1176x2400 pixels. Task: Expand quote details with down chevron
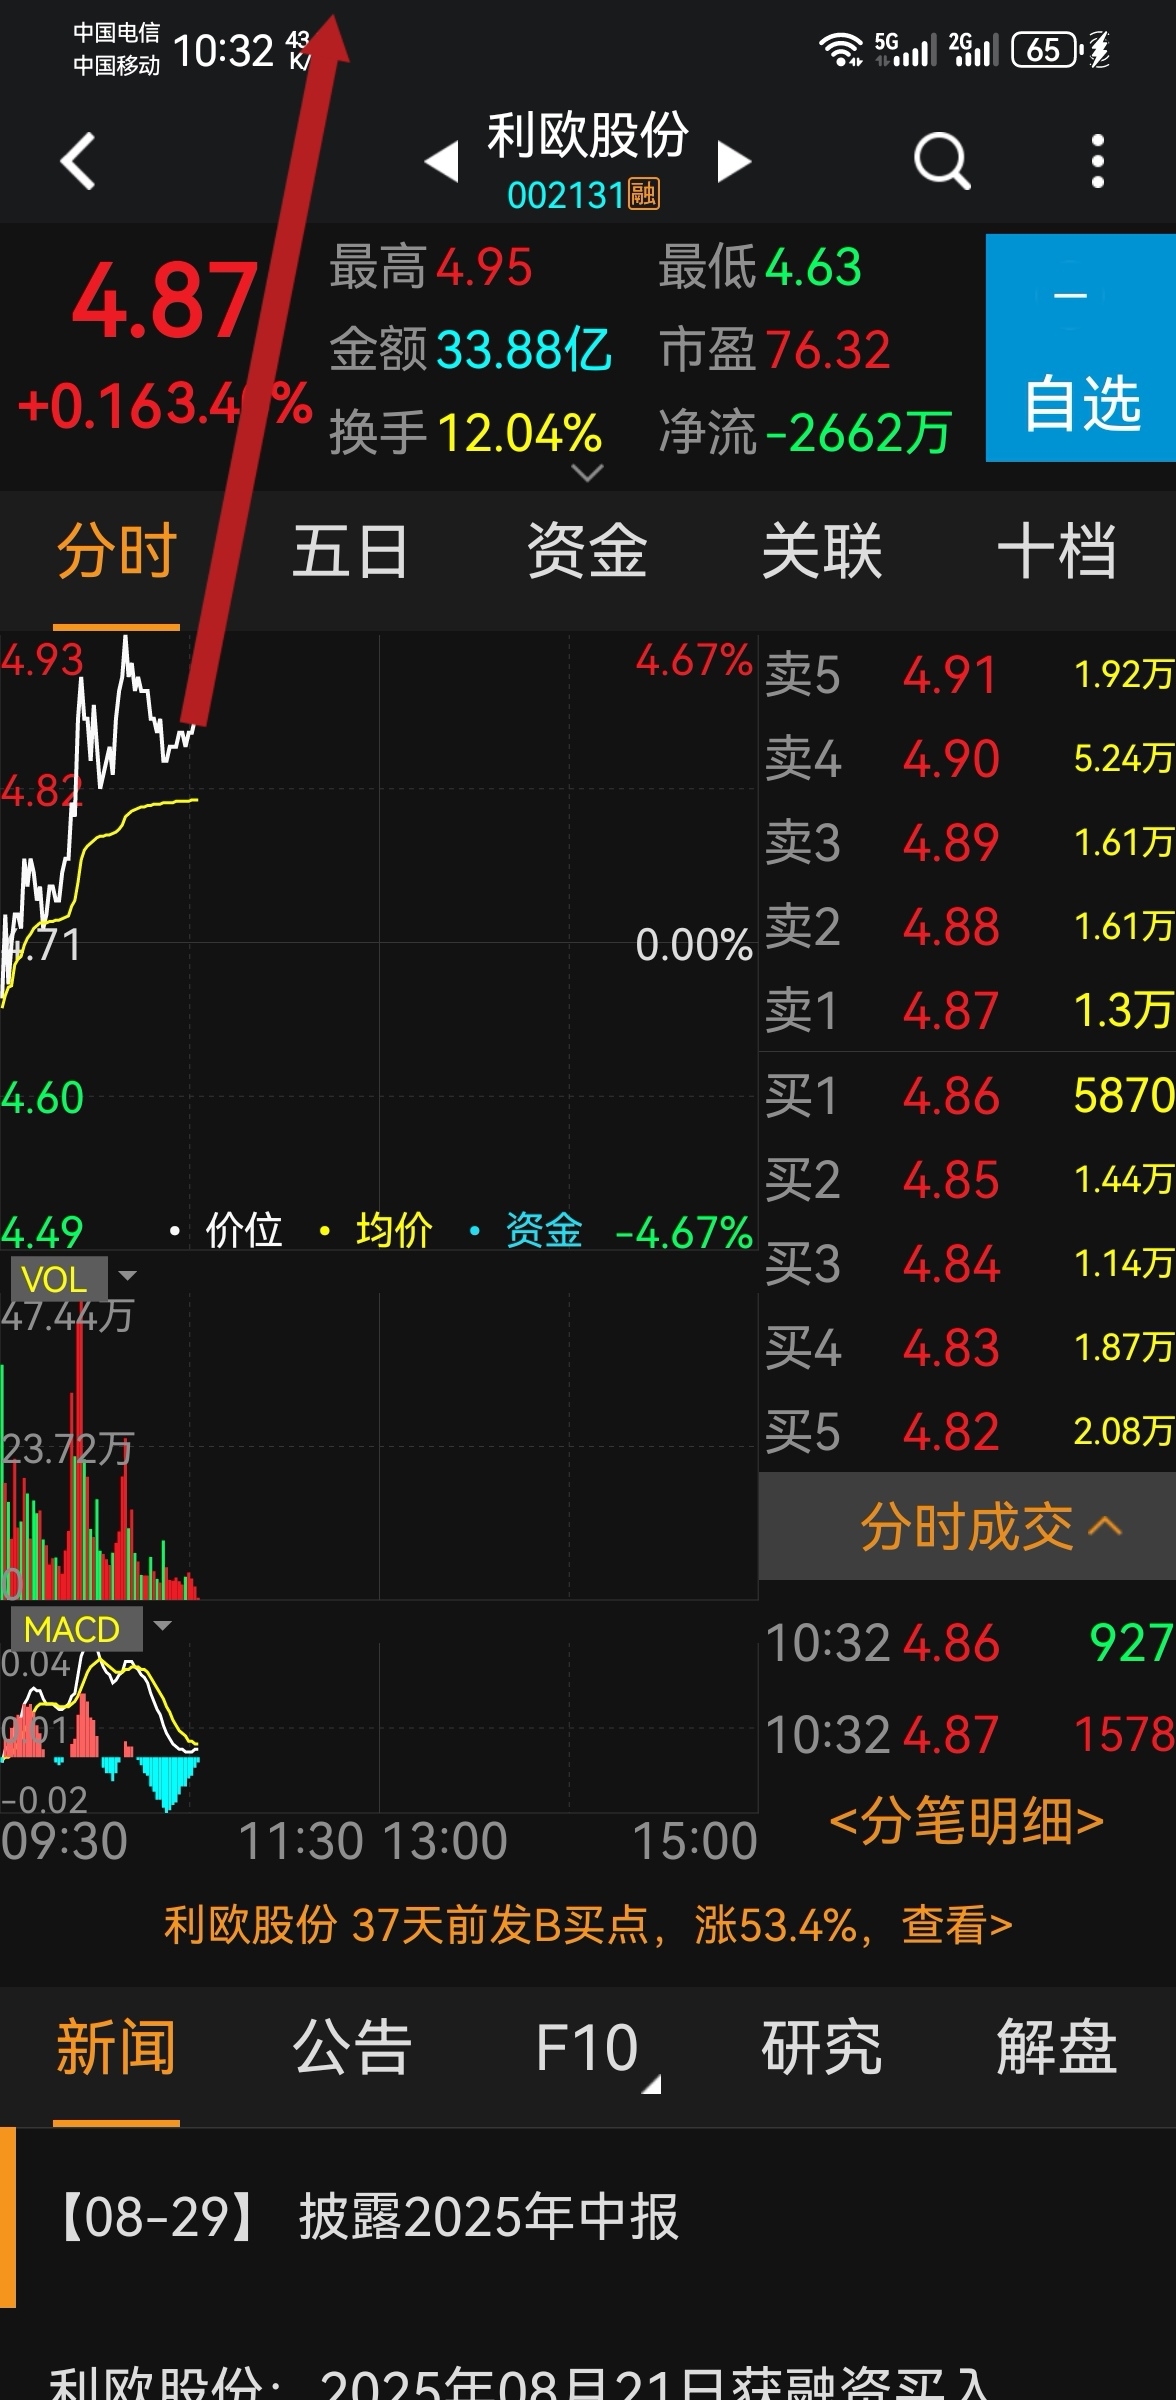point(586,472)
